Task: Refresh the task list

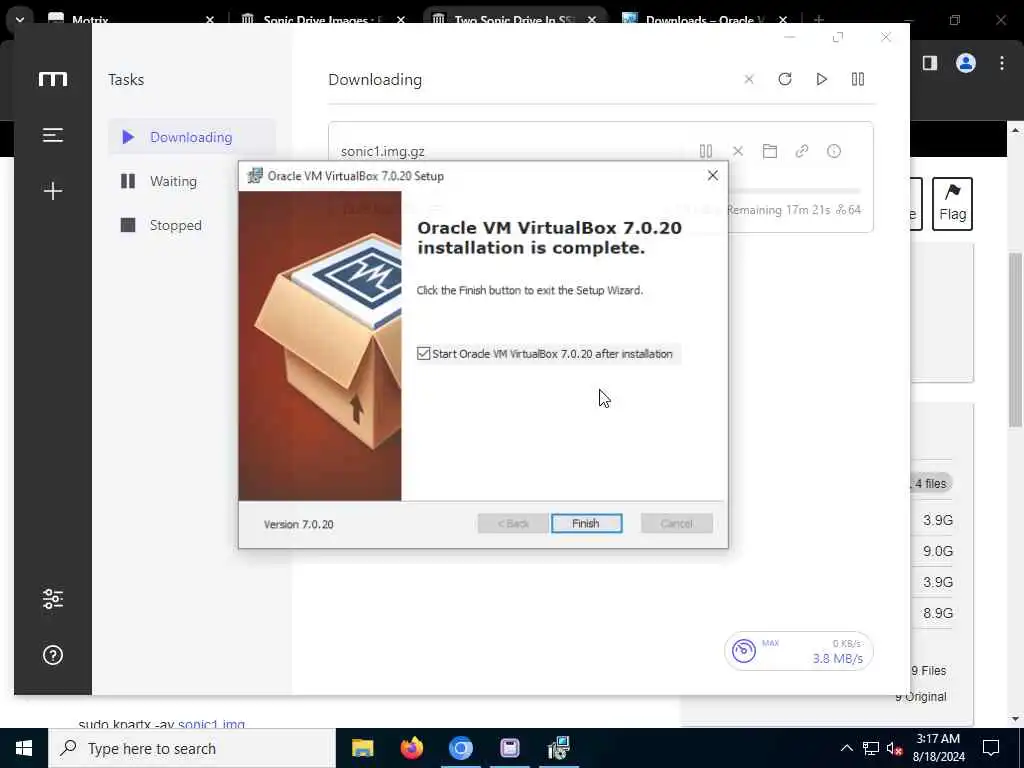Action: tap(785, 79)
